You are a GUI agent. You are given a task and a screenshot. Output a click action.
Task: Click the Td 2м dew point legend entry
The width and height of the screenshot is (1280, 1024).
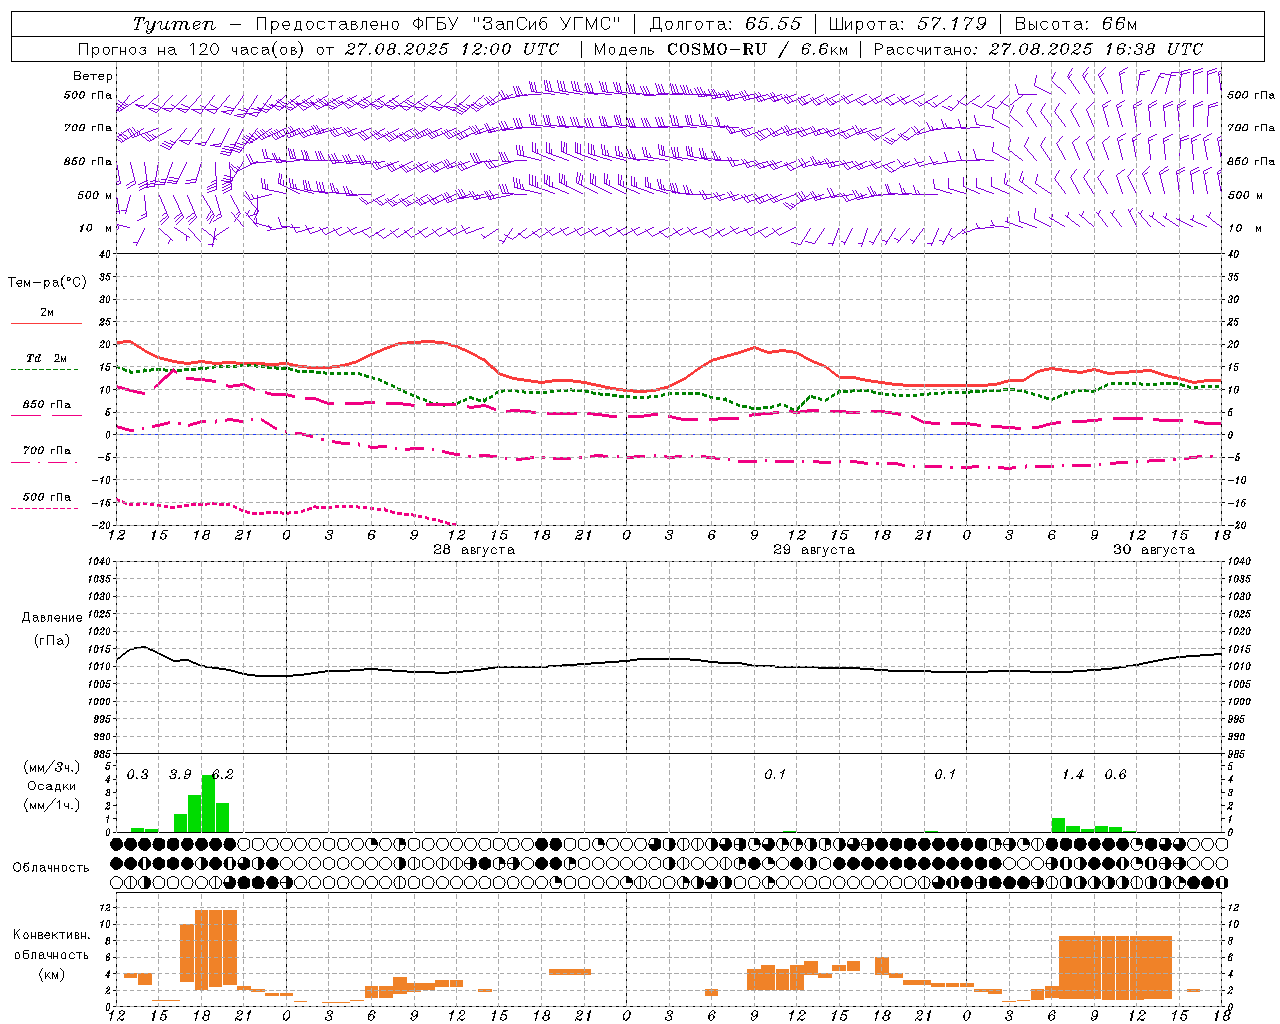(x=47, y=358)
